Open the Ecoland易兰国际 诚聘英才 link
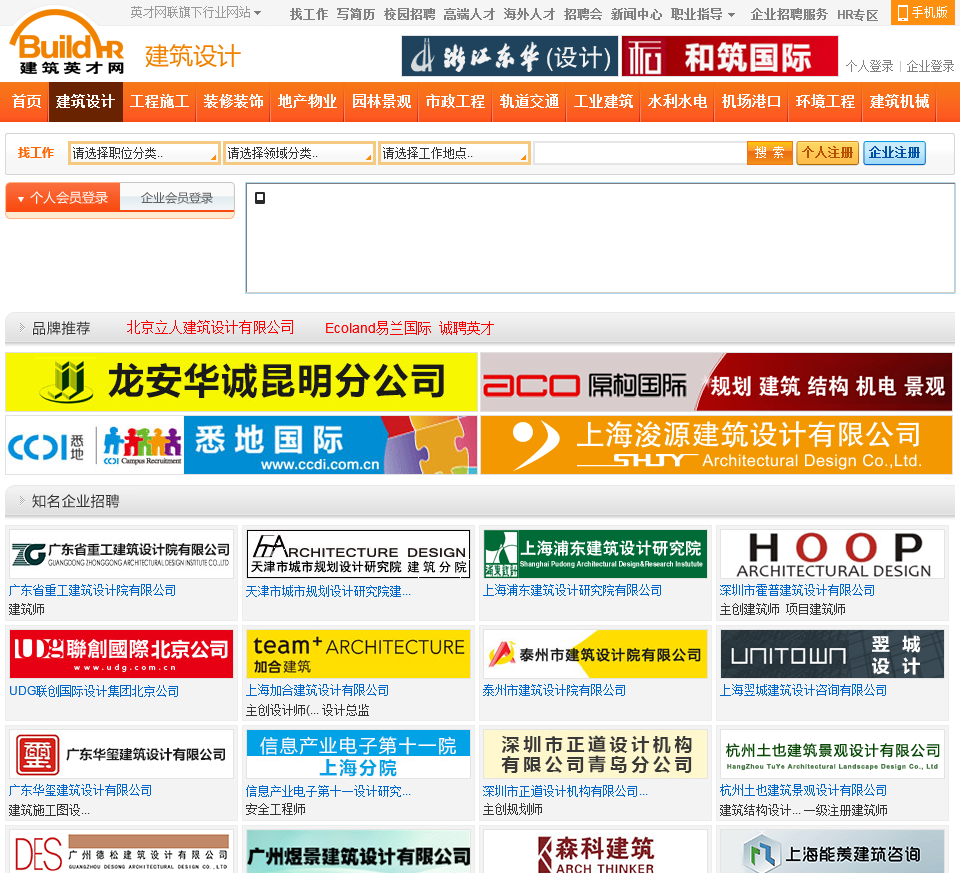This screenshot has width=960, height=873. click(409, 328)
